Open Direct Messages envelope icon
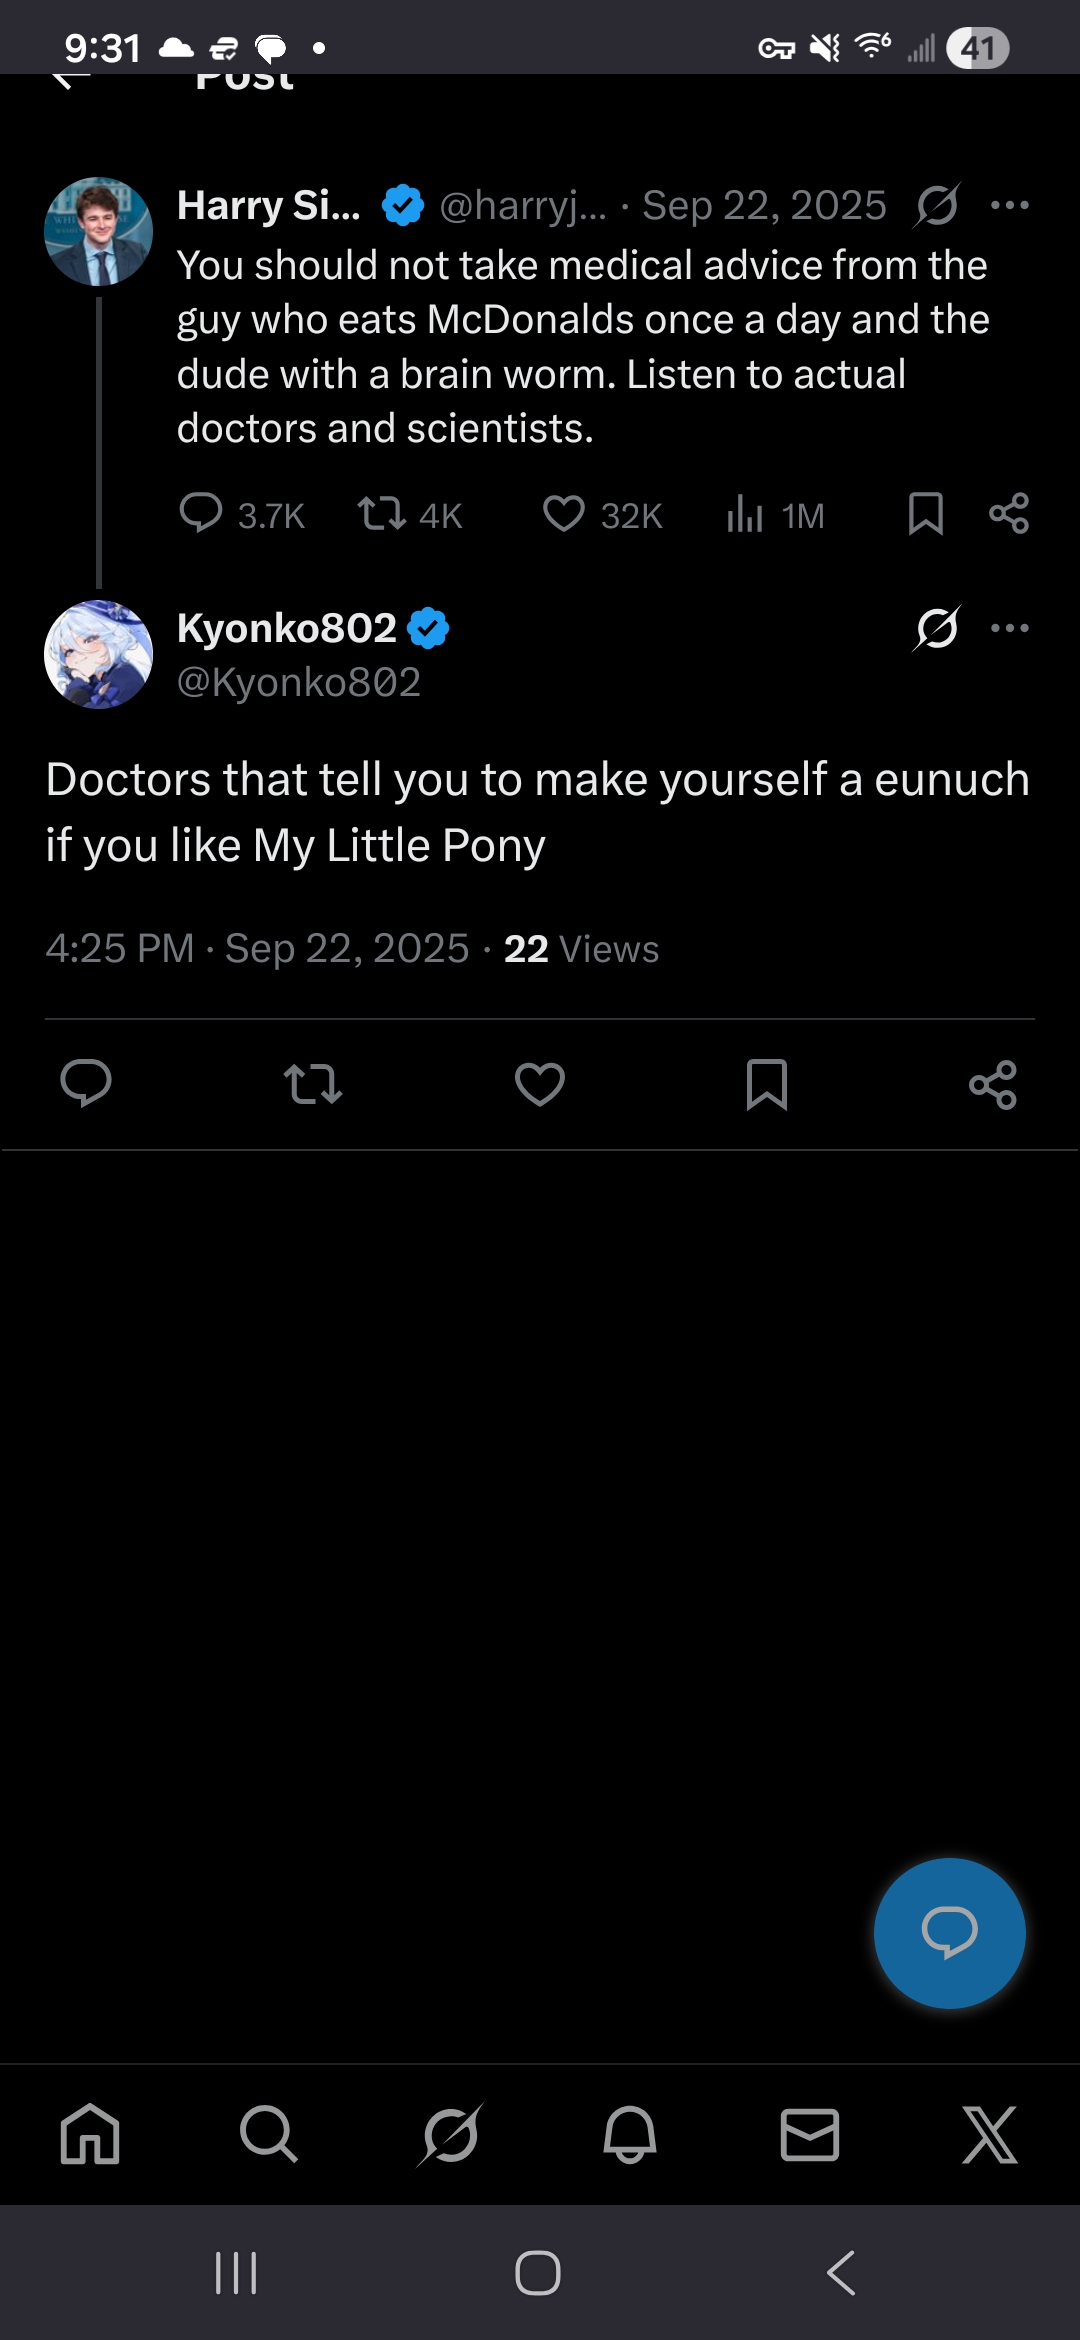The height and width of the screenshot is (2340, 1080). click(809, 2135)
